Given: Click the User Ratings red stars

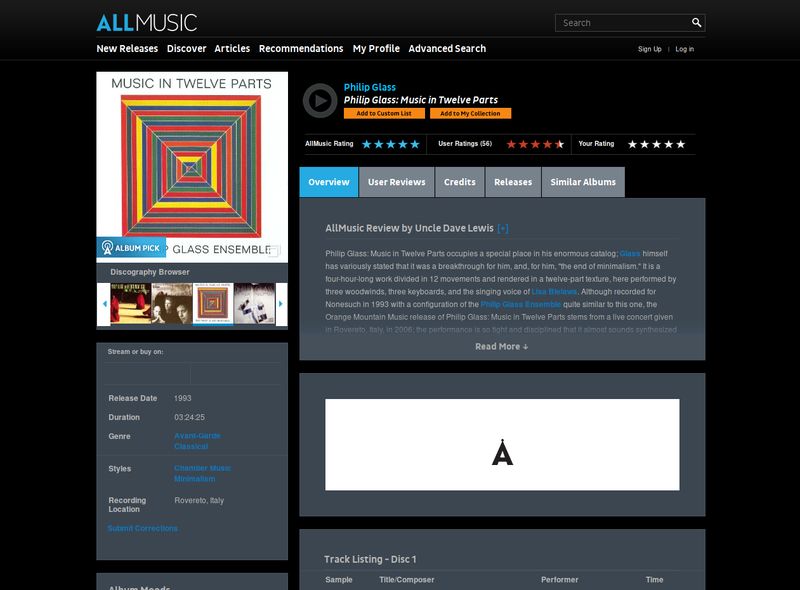Looking at the screenshot, I should (x=535, y=144).
